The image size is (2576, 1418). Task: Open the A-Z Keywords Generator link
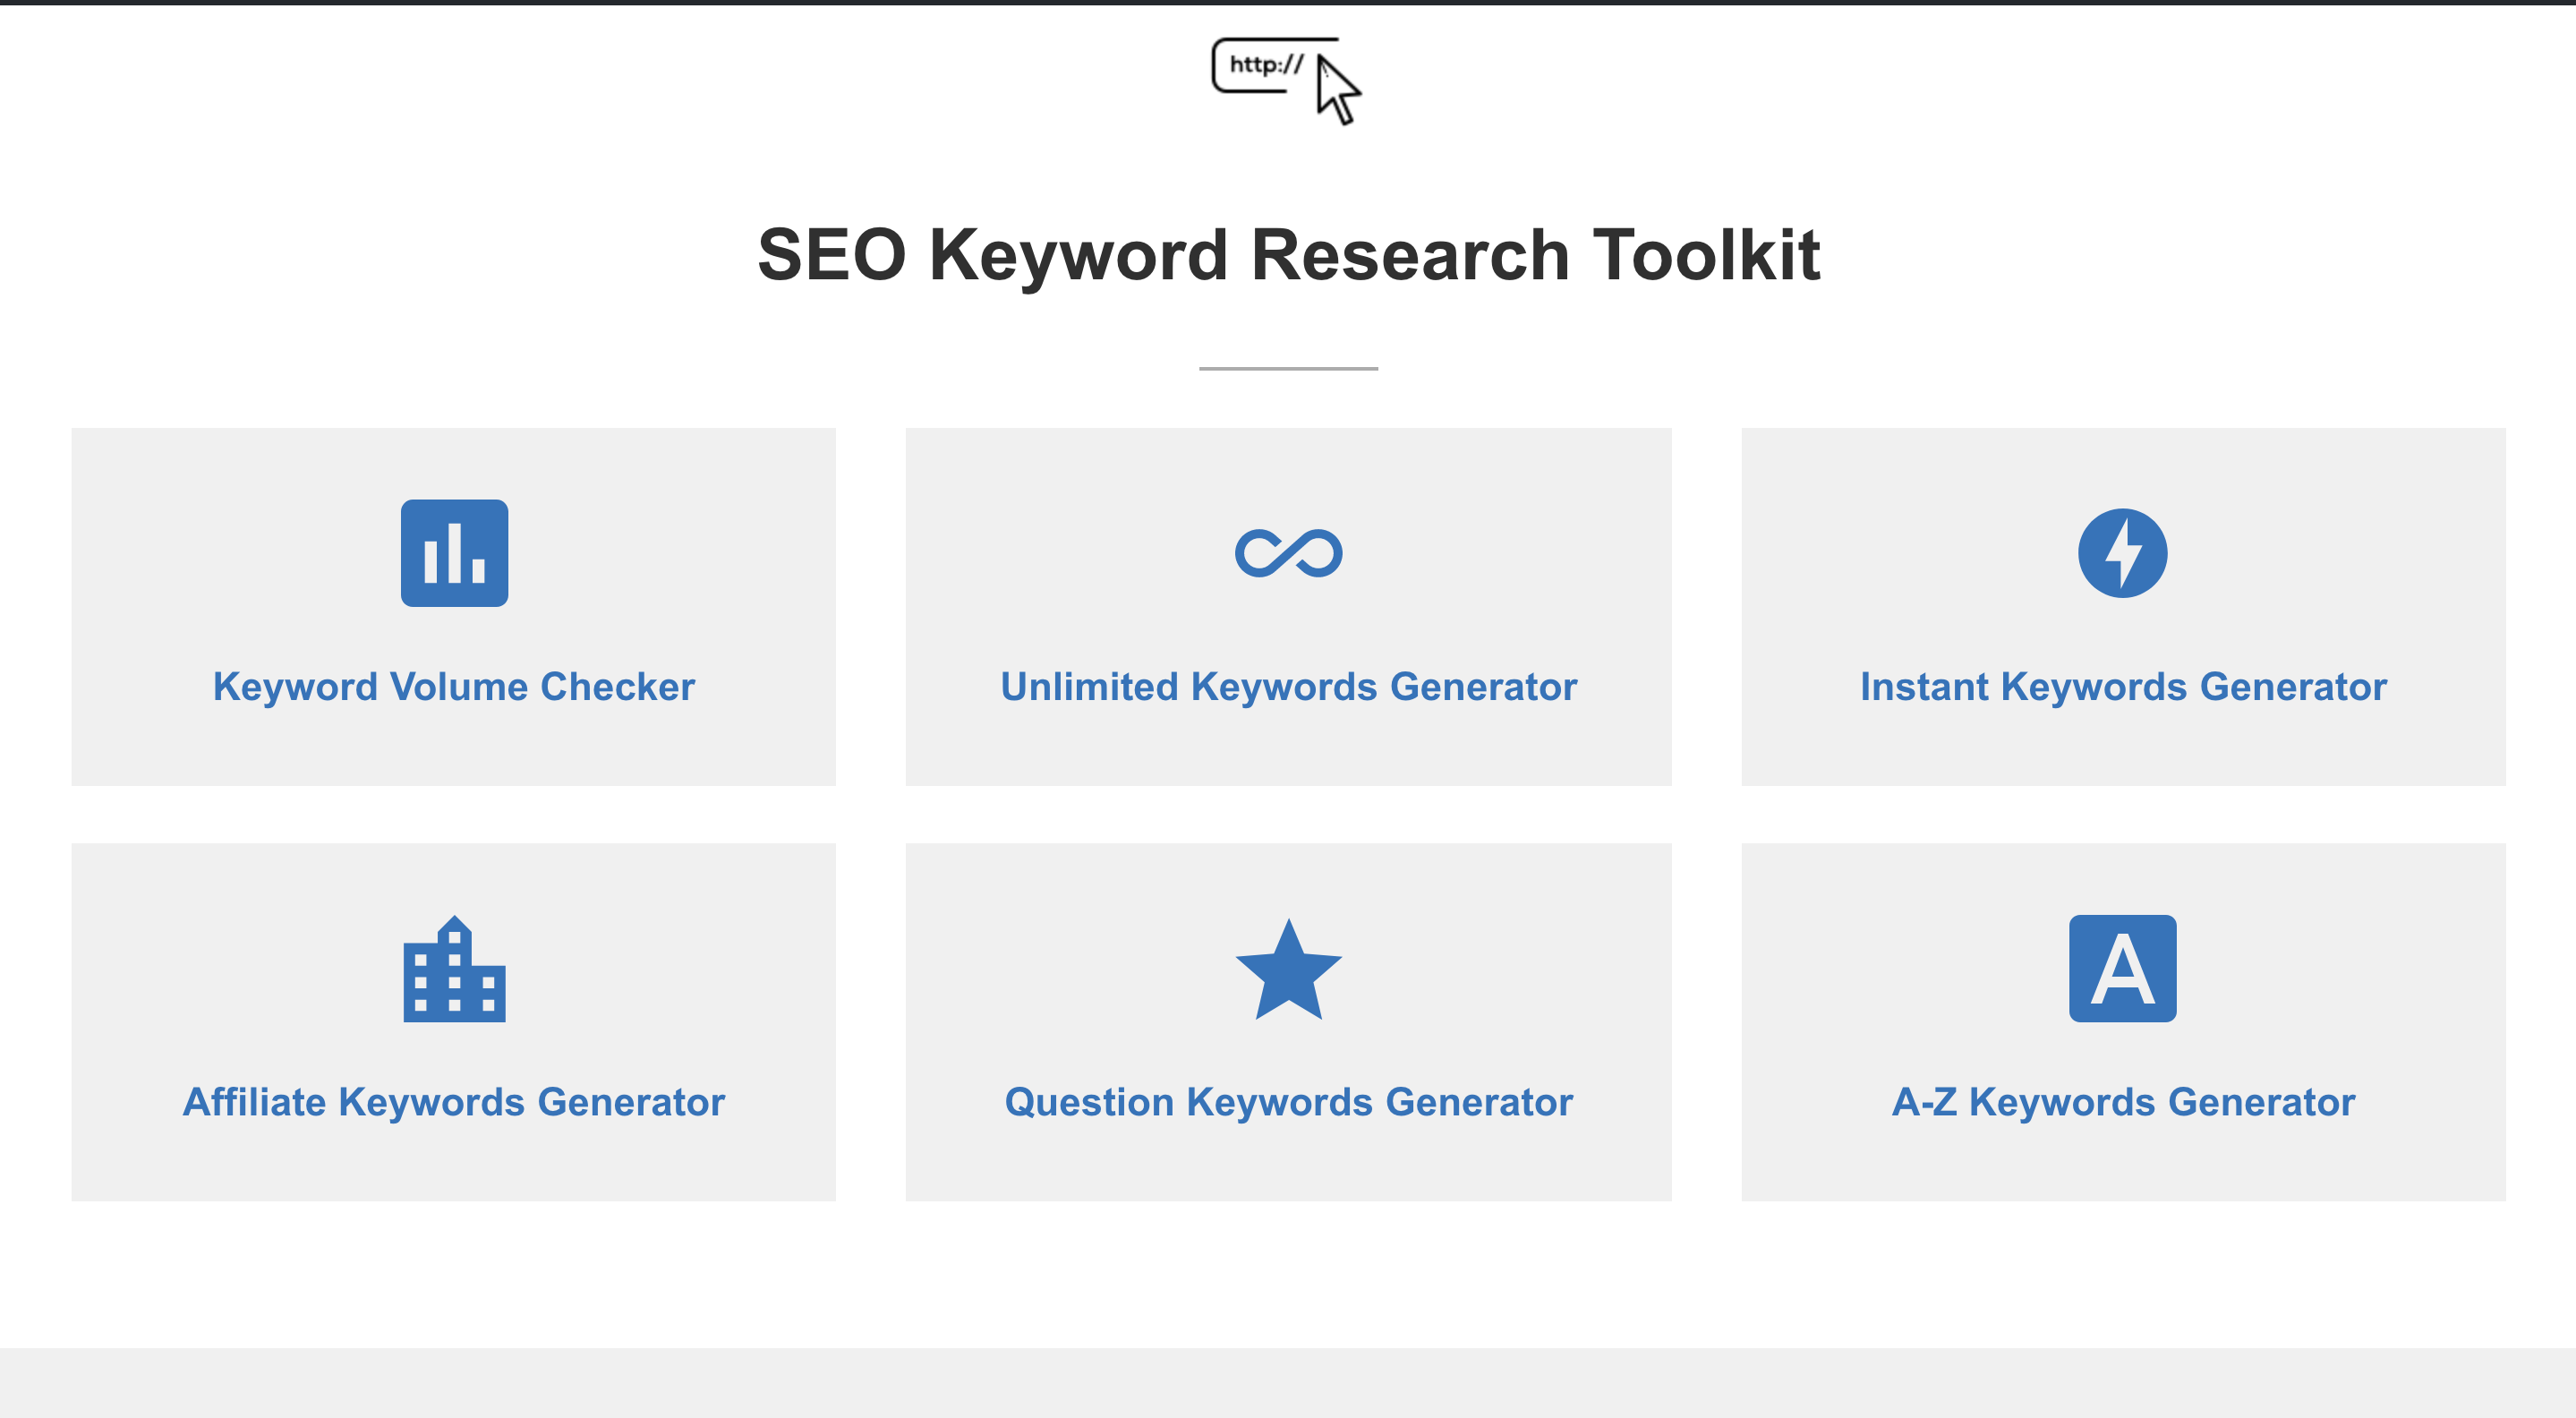(x=2123, y=1102)
